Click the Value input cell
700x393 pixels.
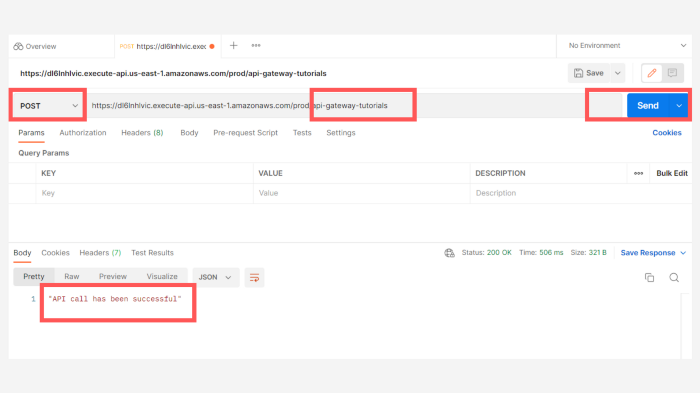point(362,193)
